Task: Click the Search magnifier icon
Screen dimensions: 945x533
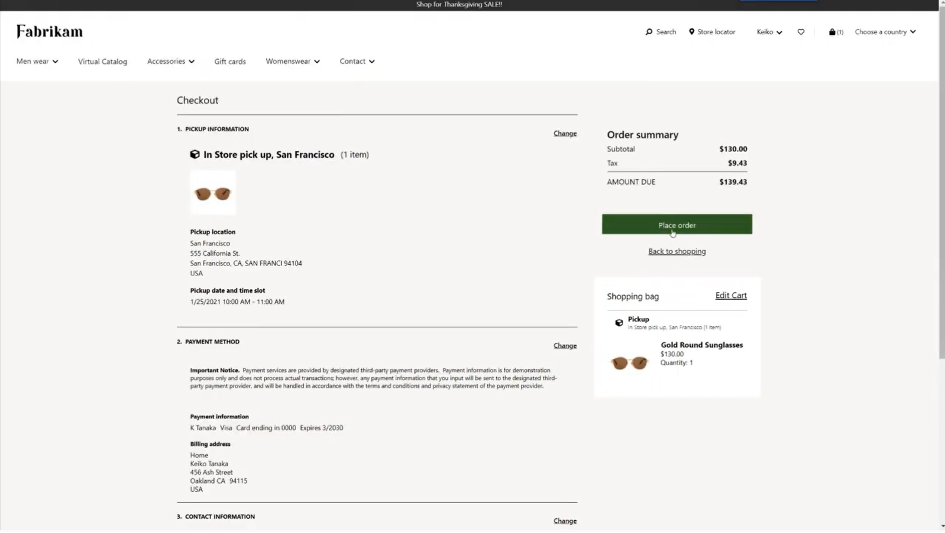Action: click(649, 32)
